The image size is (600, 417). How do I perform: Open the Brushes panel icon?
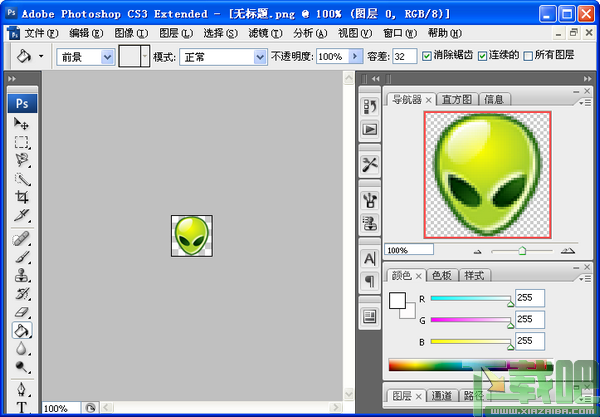click(x=370, y=200)
